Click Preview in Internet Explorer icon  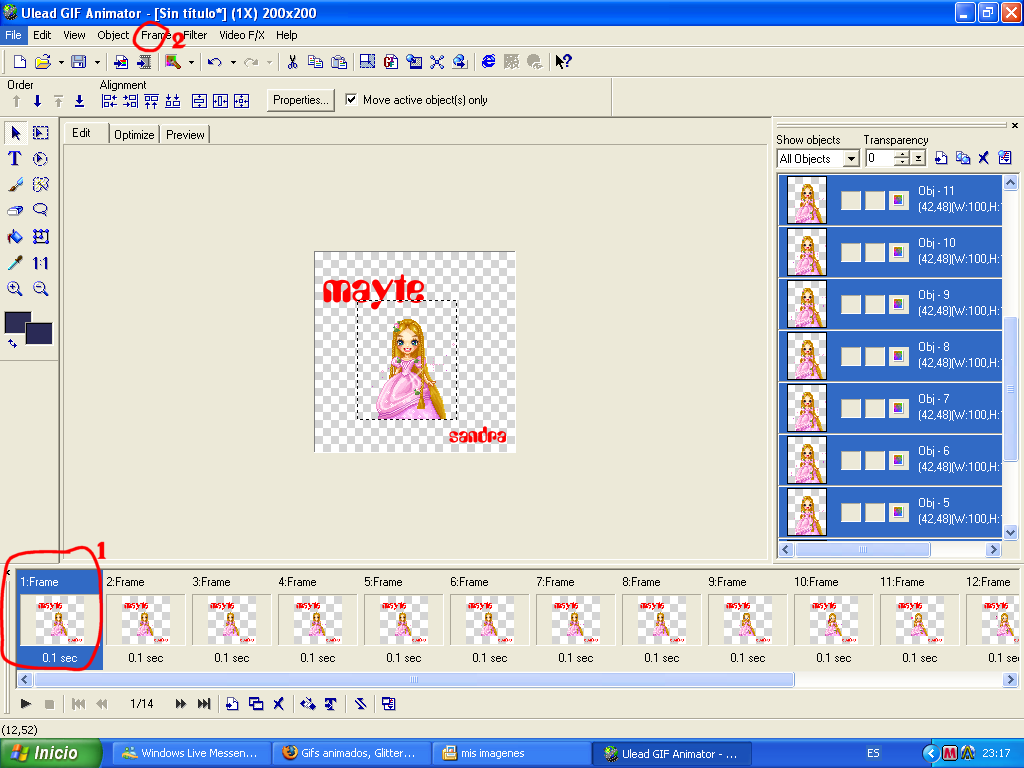click(x=488, y=62)
